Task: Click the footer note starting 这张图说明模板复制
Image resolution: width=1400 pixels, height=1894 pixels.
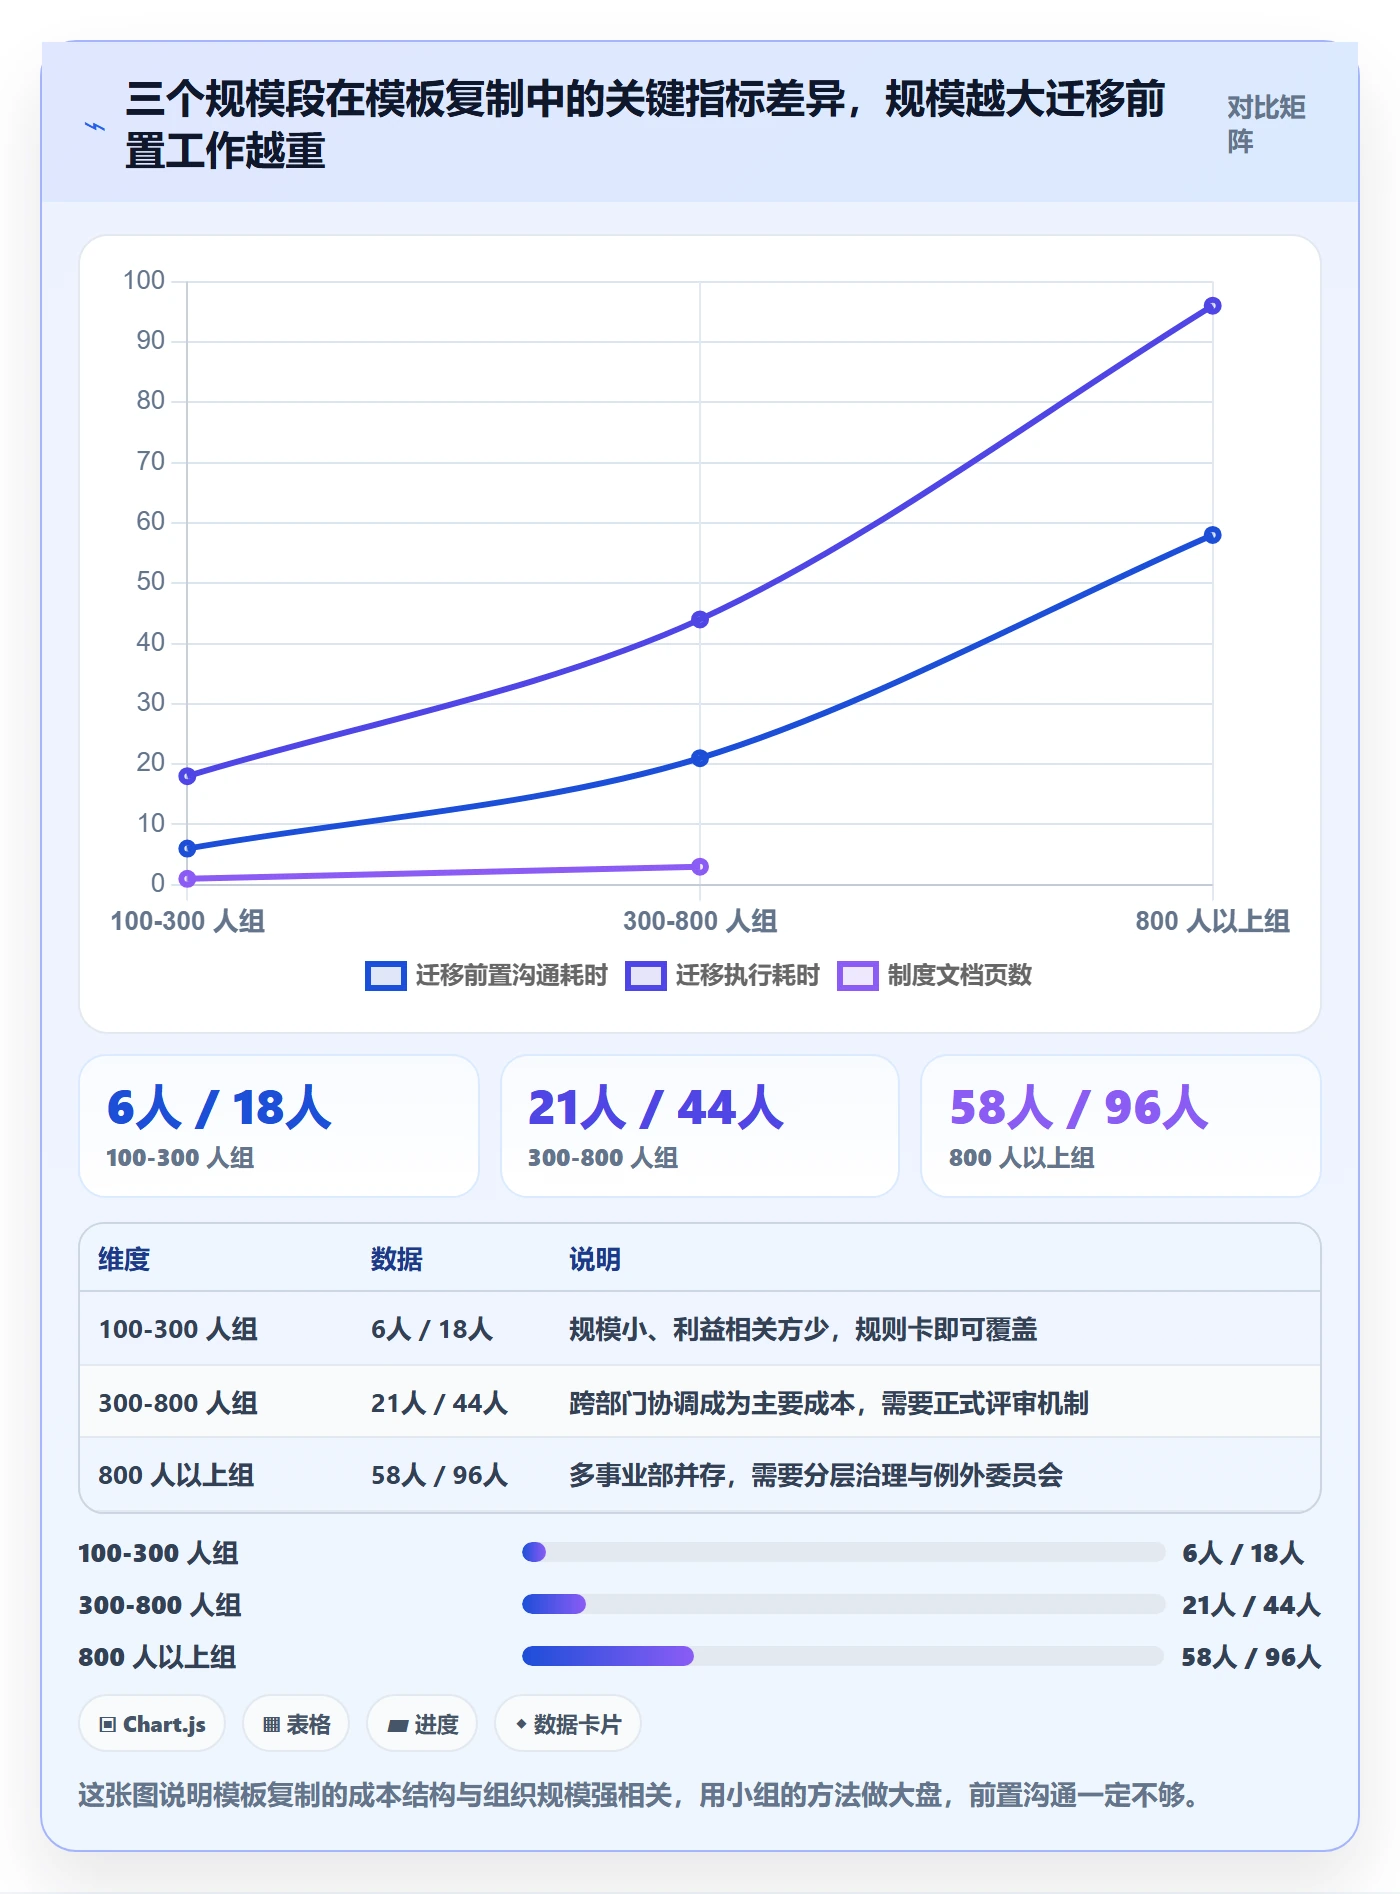Action: 638,1795
